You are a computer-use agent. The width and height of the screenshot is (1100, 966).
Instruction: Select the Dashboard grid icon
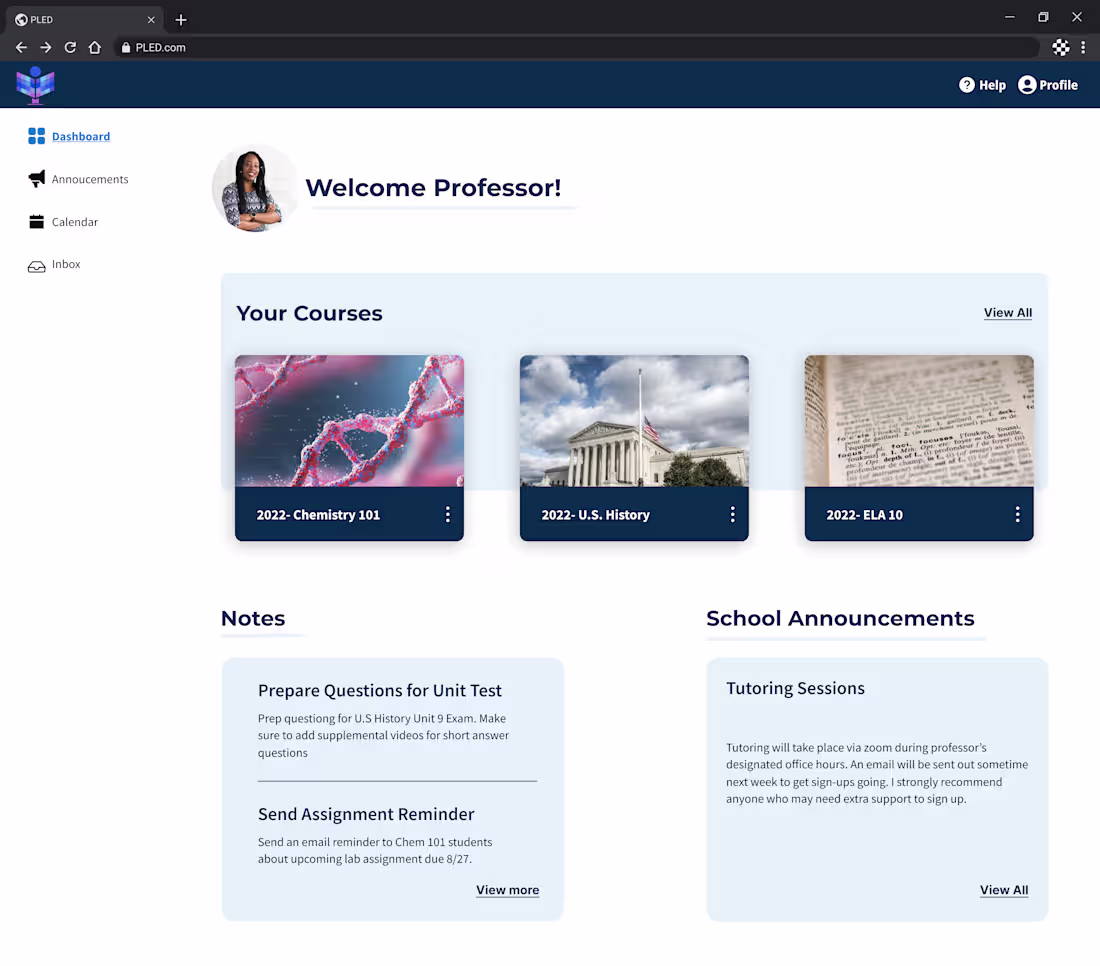coord(35,136)
